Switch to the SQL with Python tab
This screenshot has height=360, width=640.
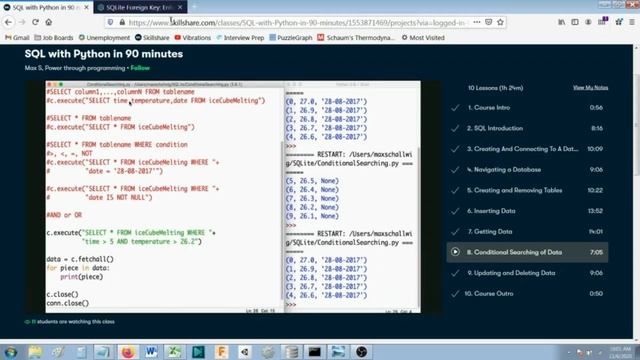46,7
